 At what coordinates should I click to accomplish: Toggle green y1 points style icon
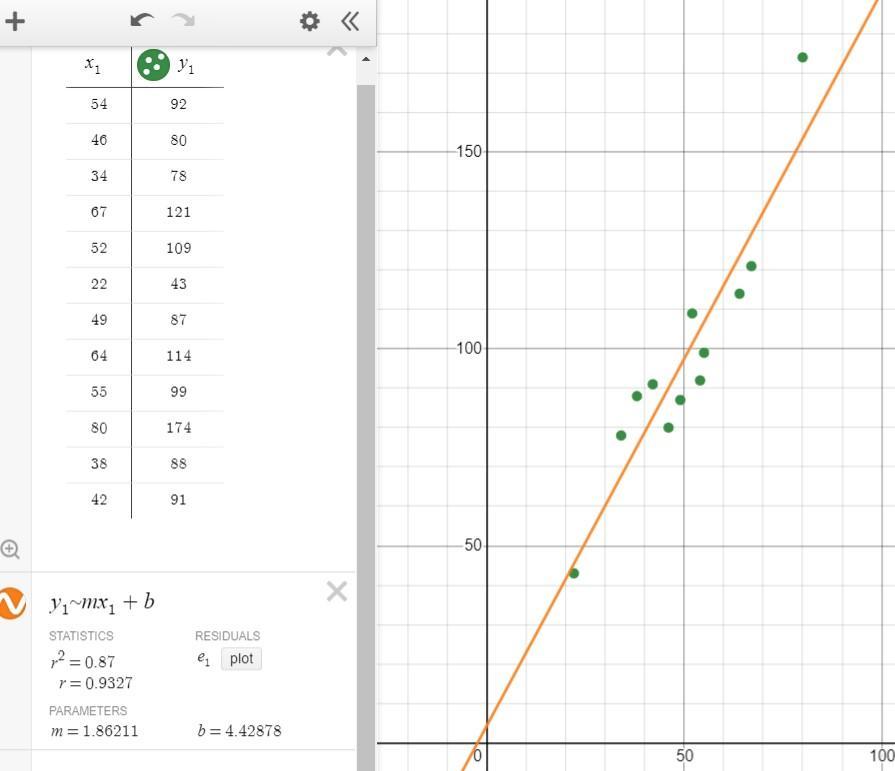(153, 65)
